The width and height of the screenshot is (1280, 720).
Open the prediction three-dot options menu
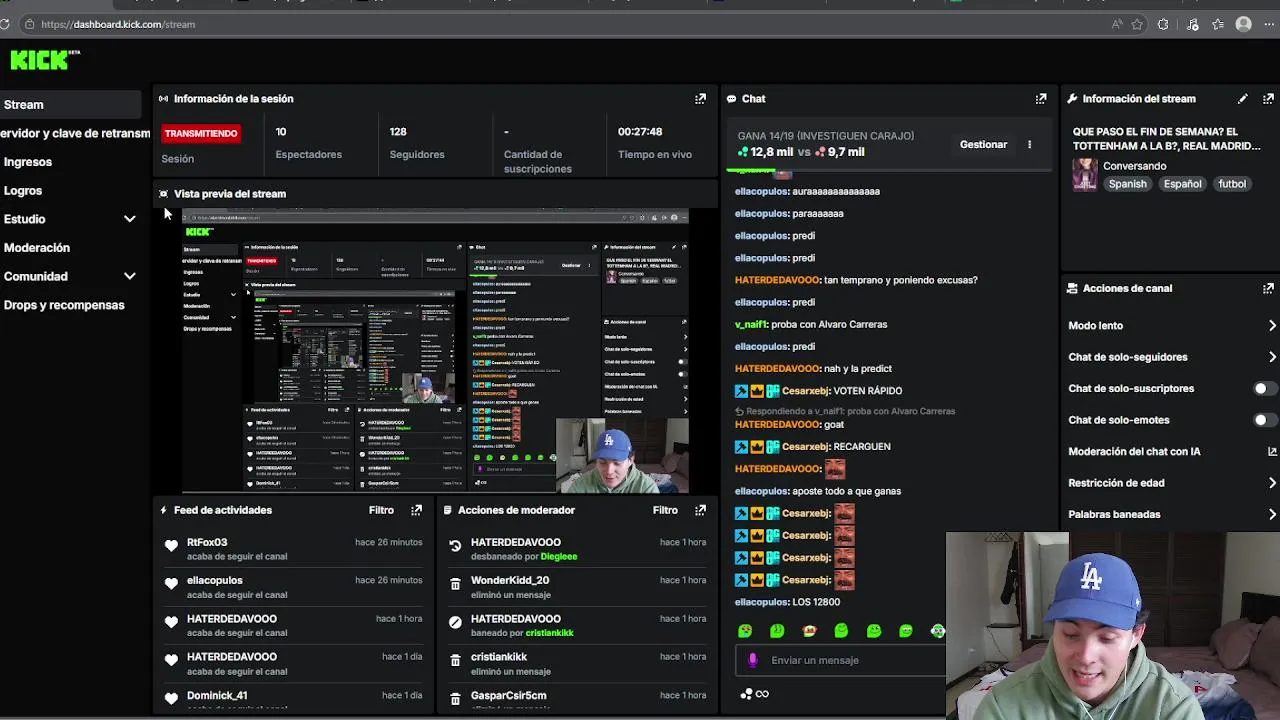coord(1029,144)
